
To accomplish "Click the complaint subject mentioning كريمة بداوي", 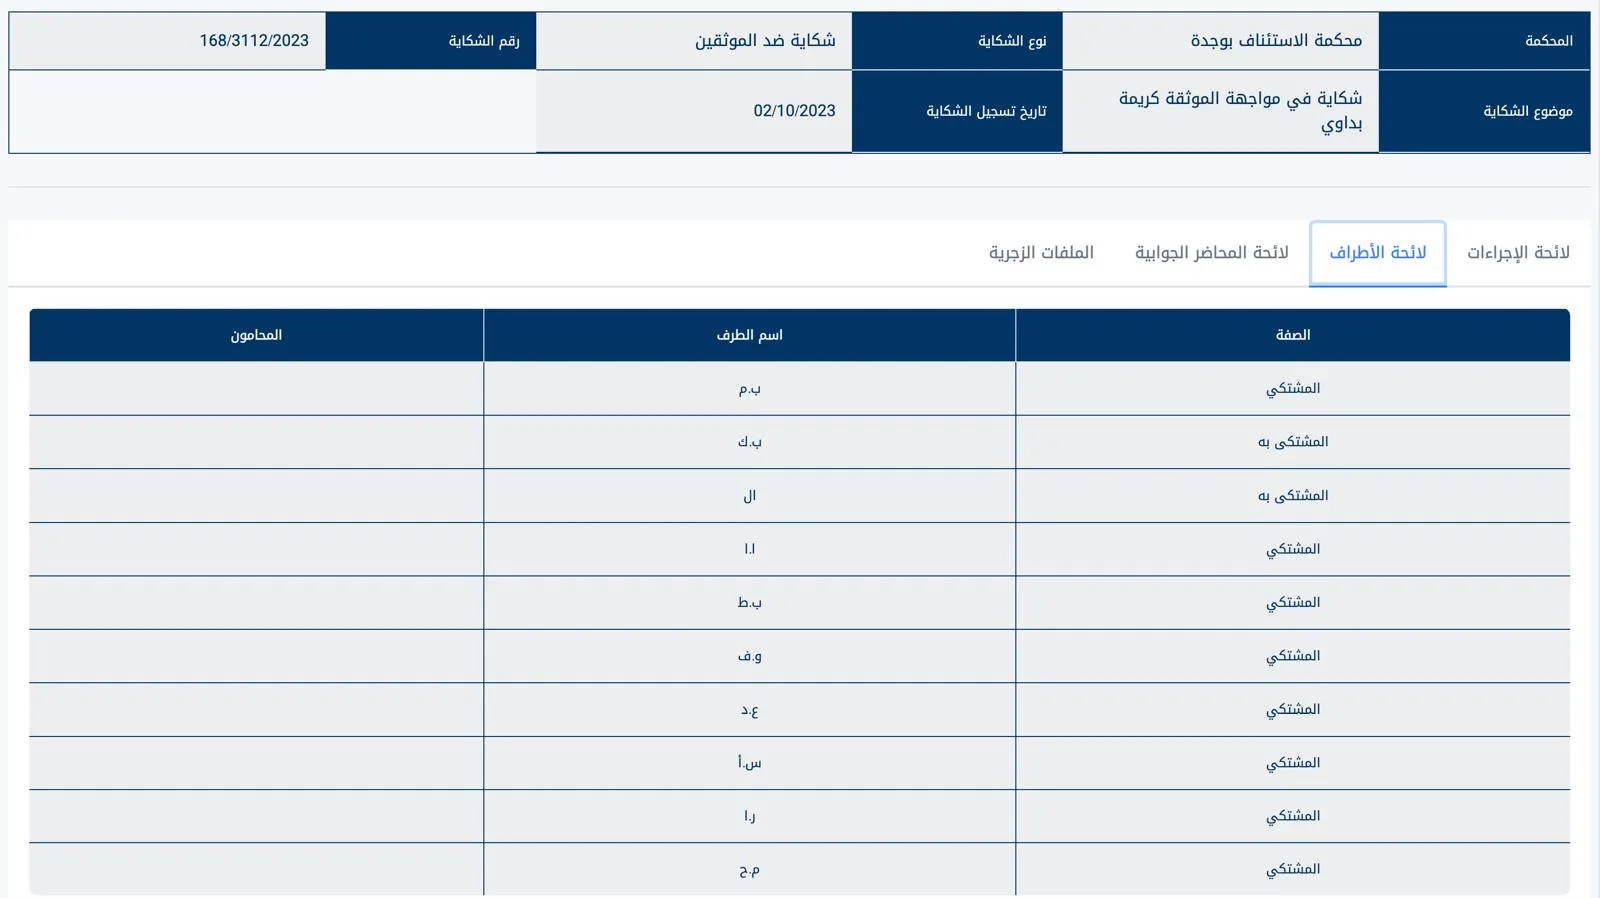I will pyautogui.click(x=1240, y=110).
